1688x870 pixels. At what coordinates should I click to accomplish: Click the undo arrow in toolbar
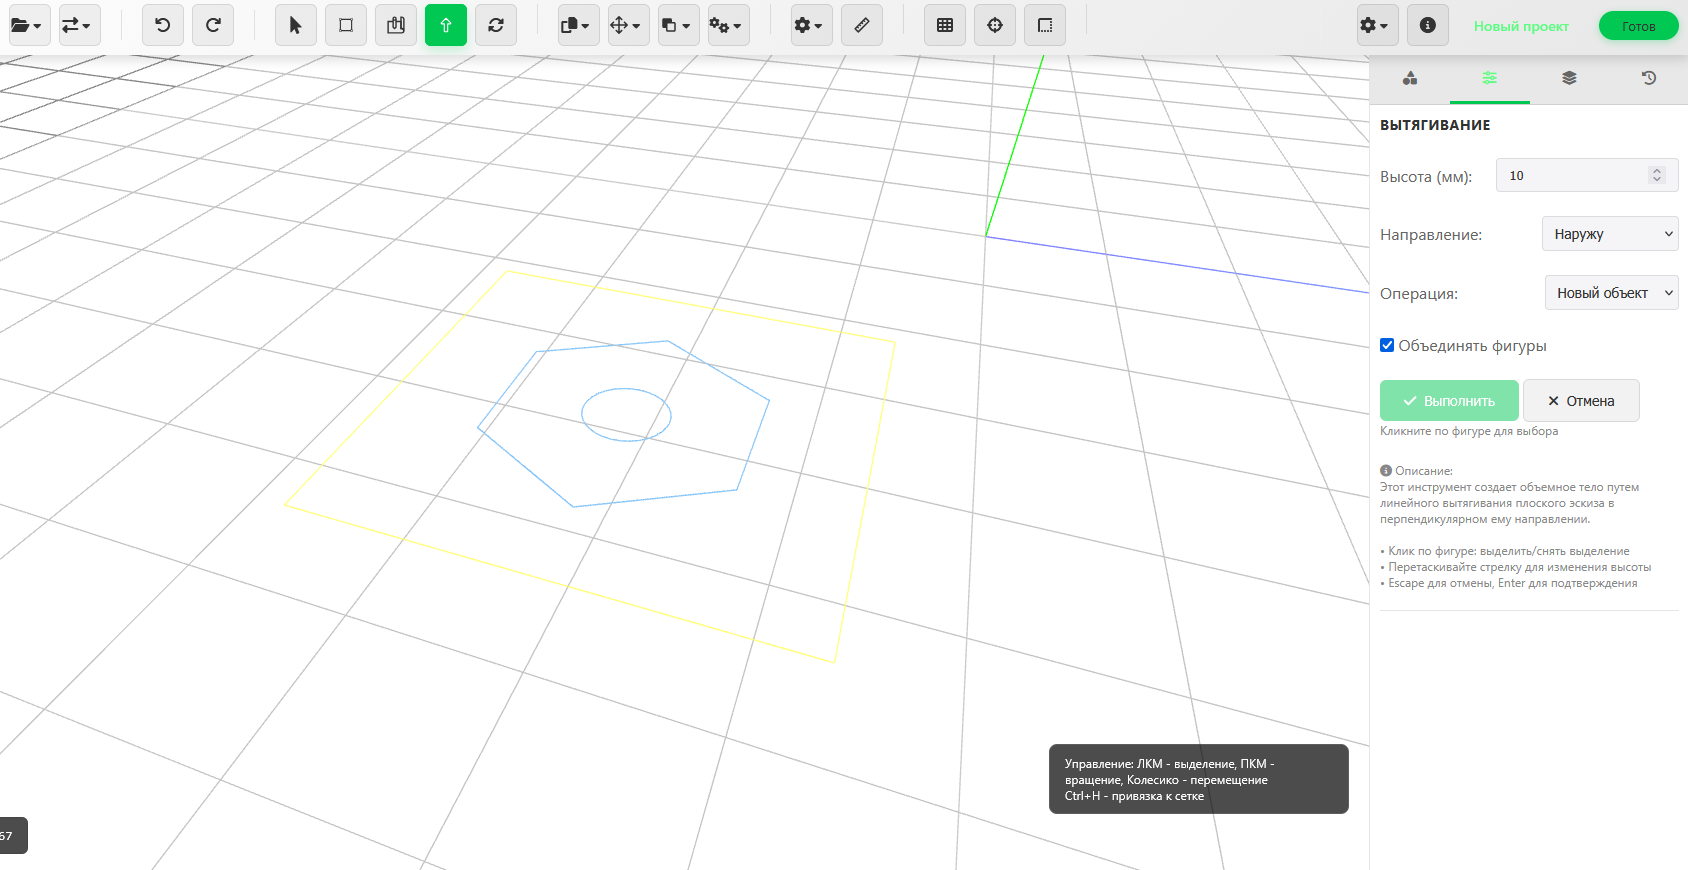[x=163, y=25]
